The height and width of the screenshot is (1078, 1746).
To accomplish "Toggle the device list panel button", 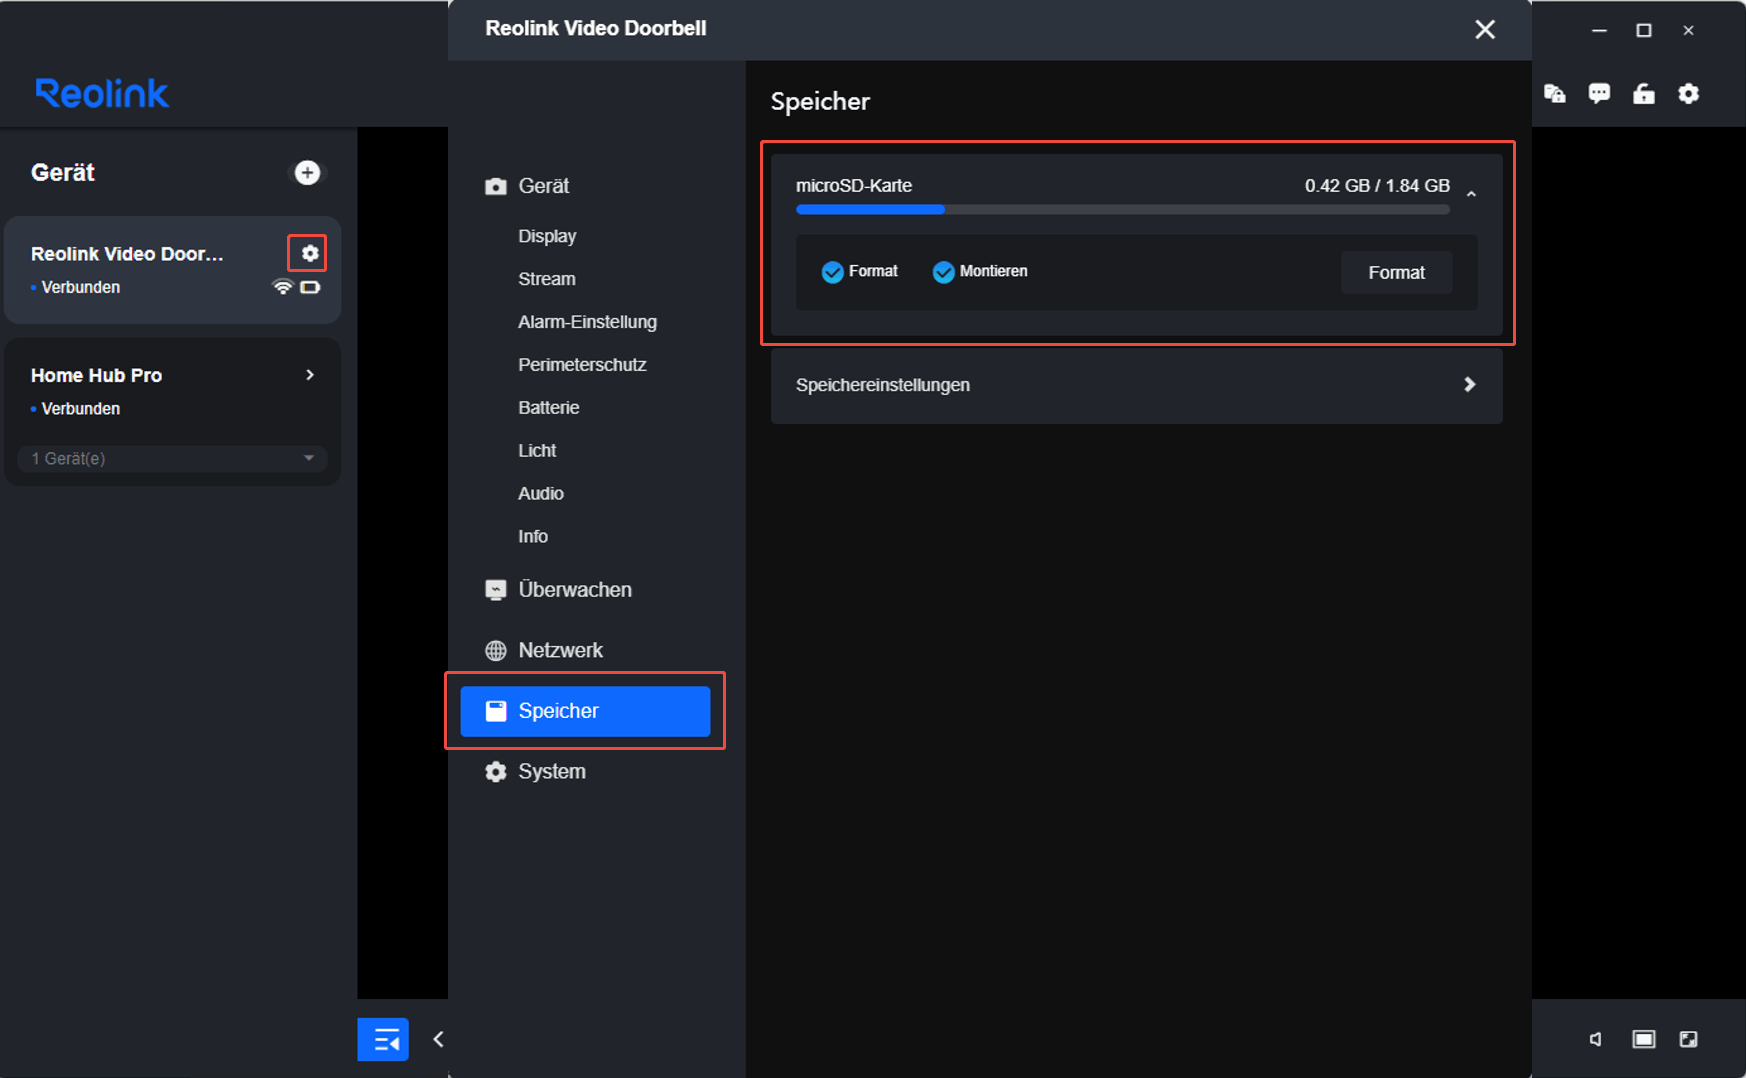I will pos(383,1040).
